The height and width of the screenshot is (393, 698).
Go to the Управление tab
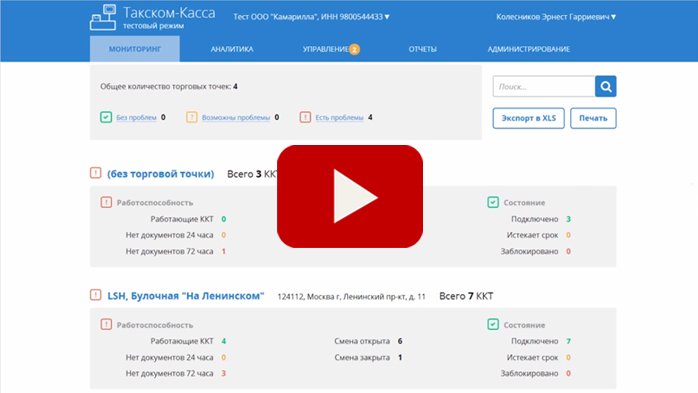[325, 49]
